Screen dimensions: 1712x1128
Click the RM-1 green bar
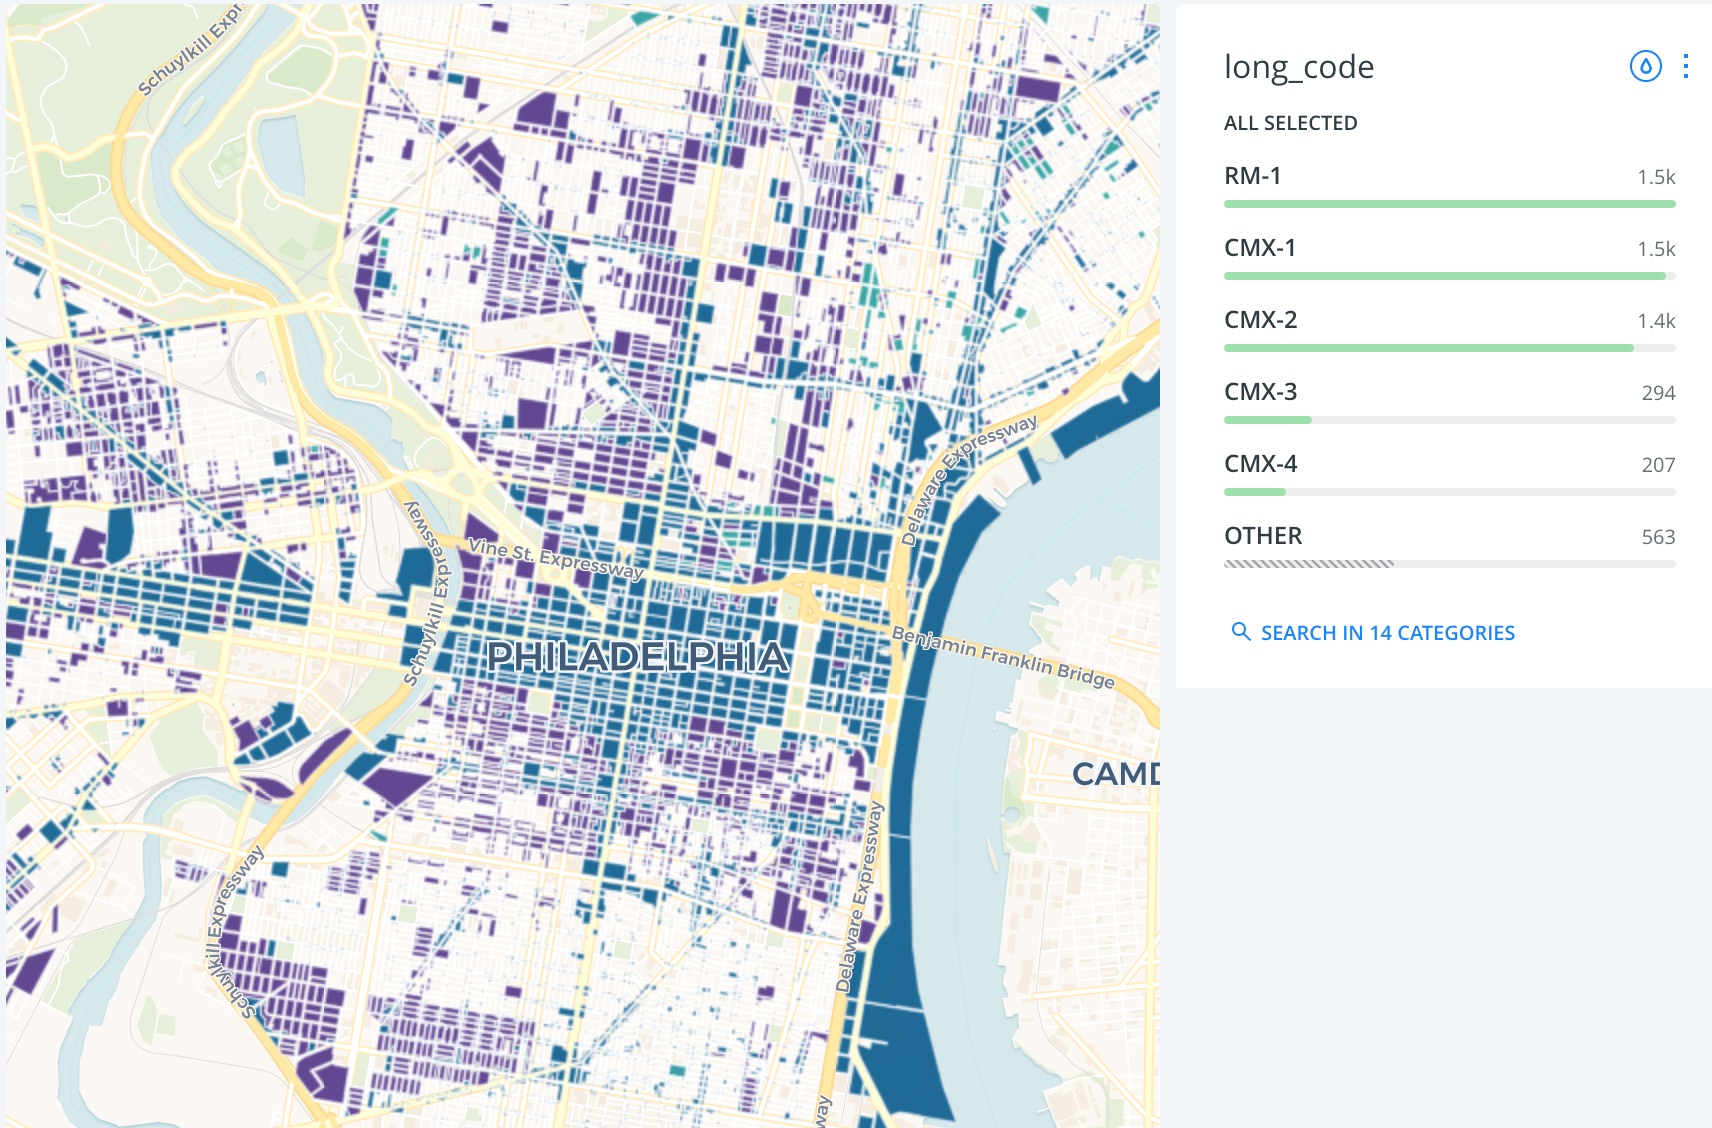click(x=1449, y=204)
